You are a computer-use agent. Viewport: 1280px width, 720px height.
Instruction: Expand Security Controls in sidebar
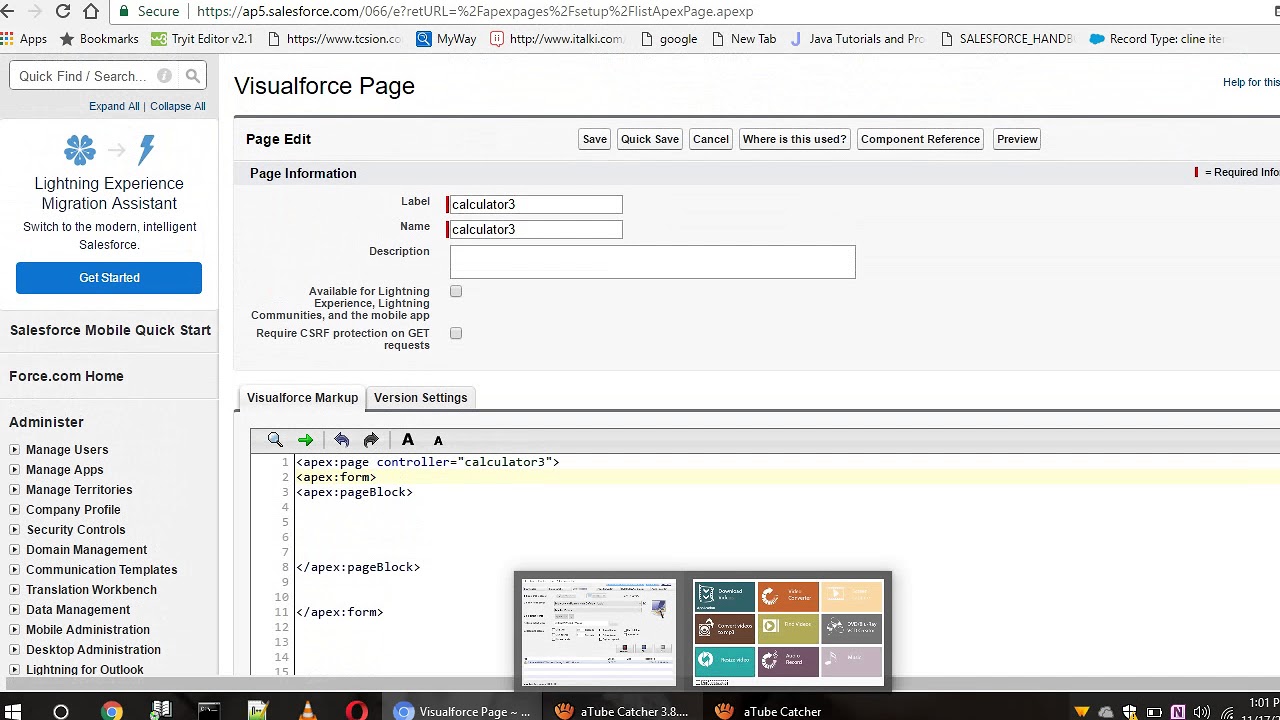coord(14,530)
